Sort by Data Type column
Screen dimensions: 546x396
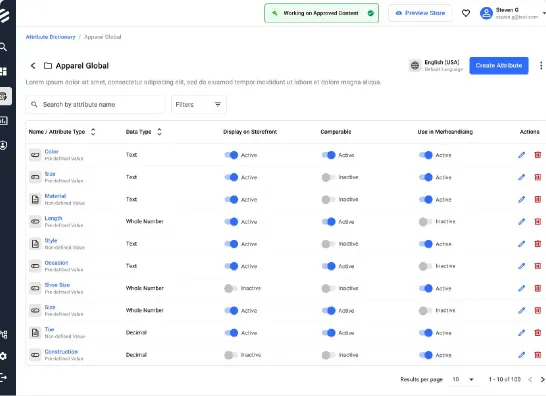tap(159, 132)
